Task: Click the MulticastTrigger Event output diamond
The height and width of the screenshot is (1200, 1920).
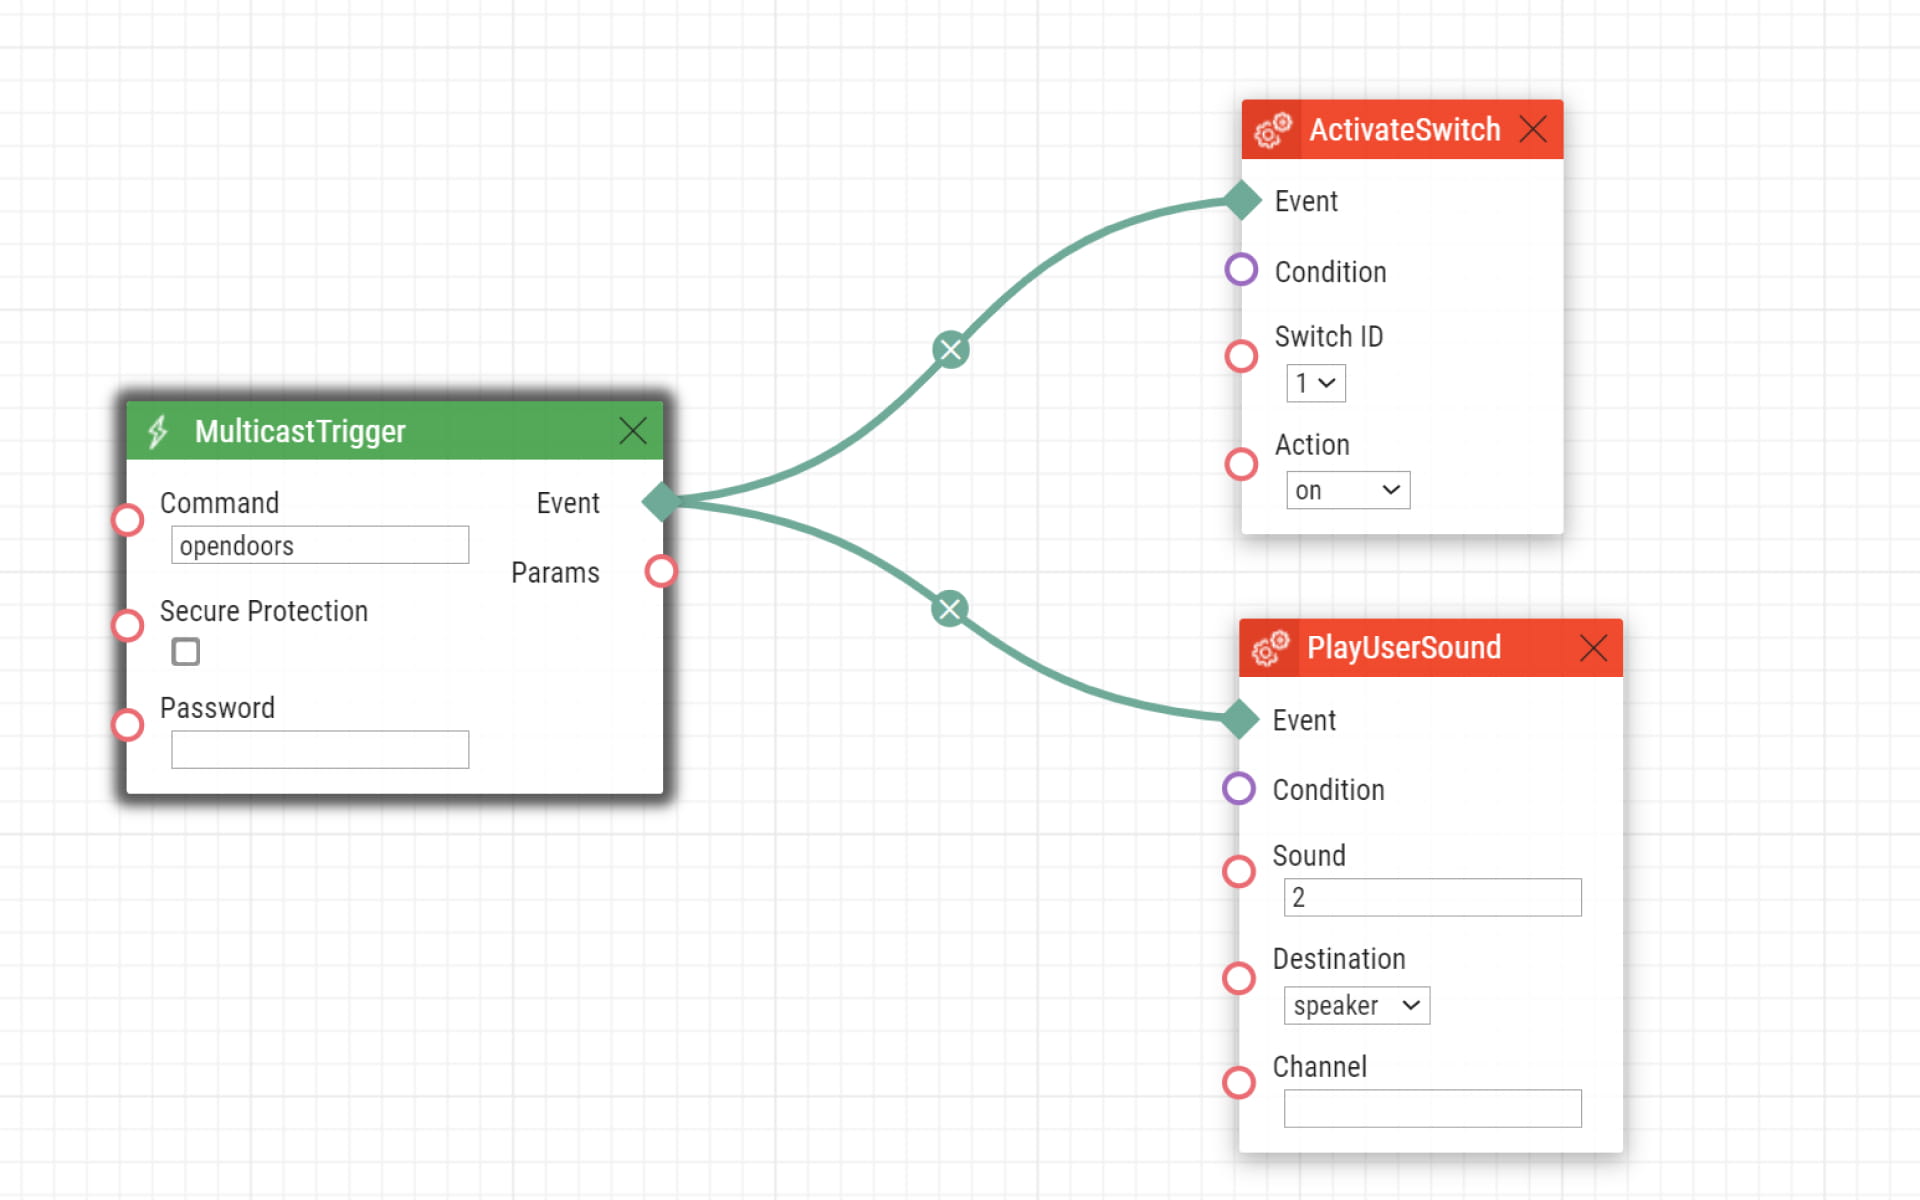Action: pyautogui.click(x=662, y=501)
